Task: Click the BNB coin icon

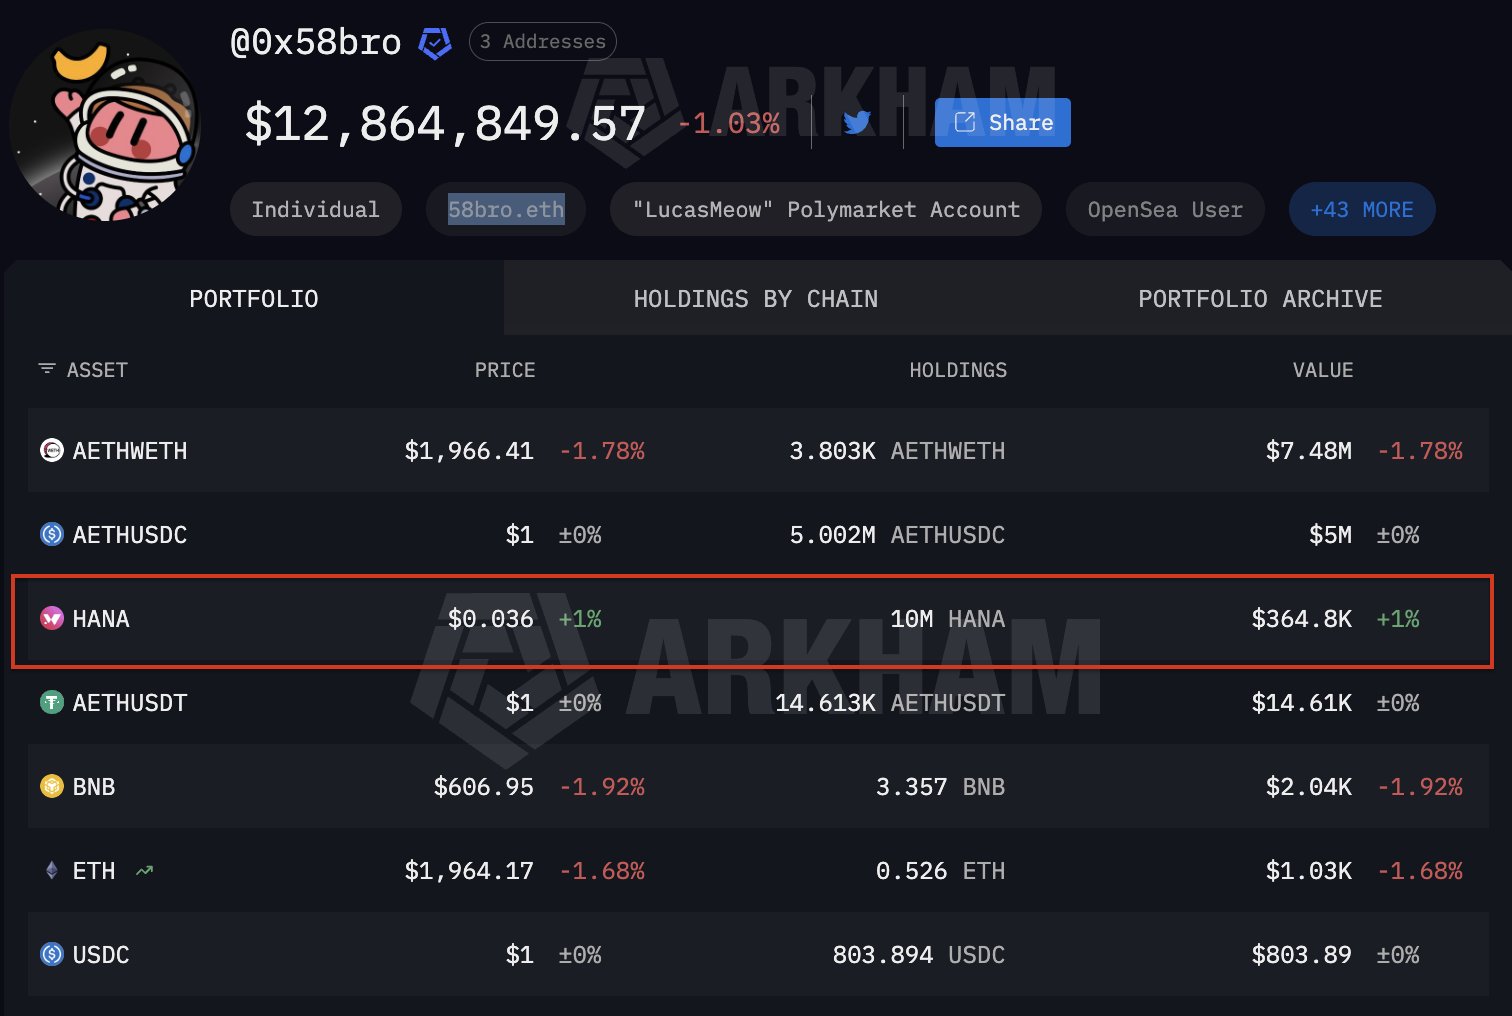Action: [51, 787]
